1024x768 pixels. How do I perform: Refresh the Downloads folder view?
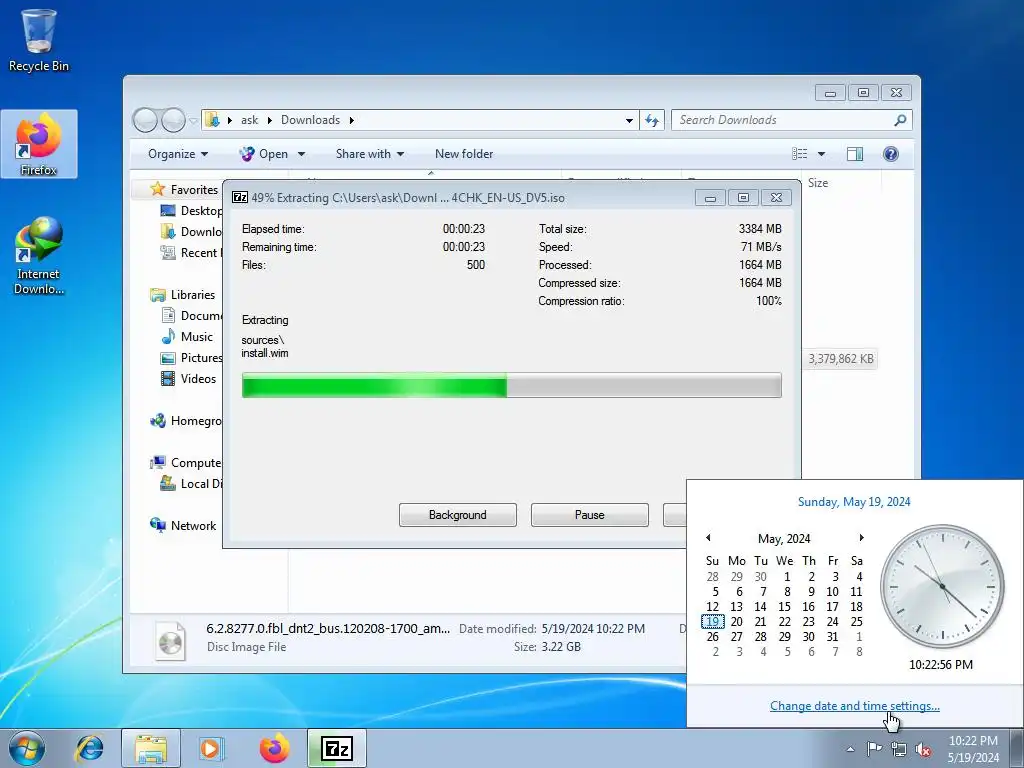[x=652, y=120]
